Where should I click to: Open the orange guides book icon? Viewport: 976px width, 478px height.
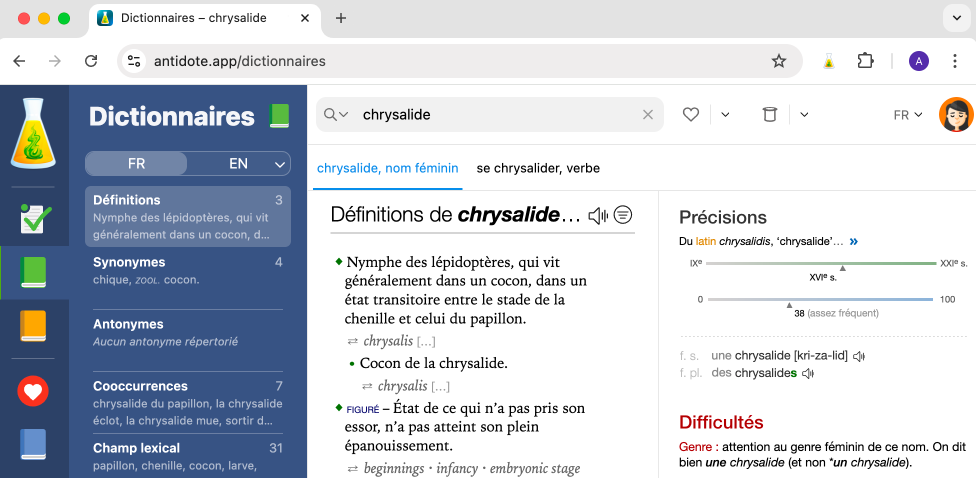pos(34,326)
